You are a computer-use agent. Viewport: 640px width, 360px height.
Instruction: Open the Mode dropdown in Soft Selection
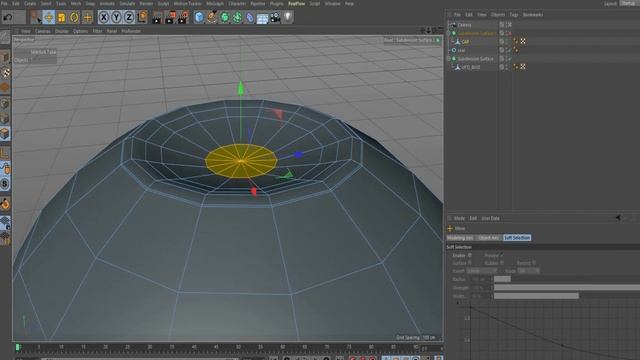coord(529,271)
